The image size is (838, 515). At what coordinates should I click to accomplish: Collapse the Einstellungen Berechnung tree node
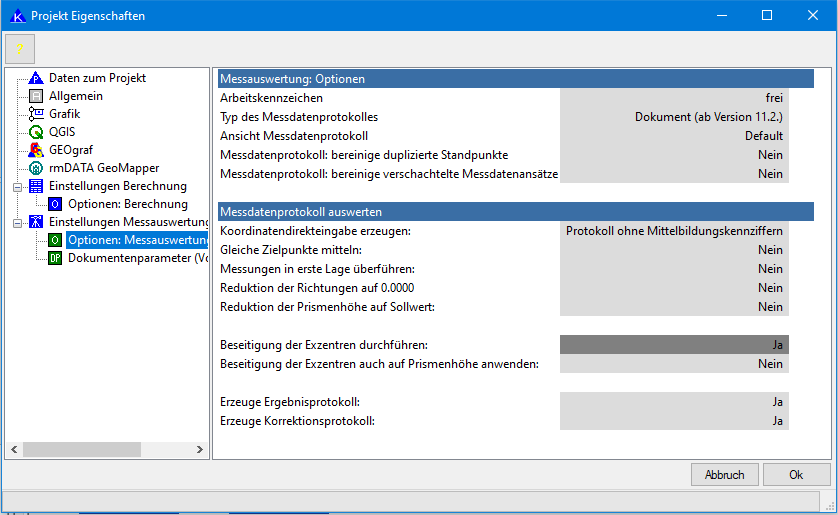(16, 186)
